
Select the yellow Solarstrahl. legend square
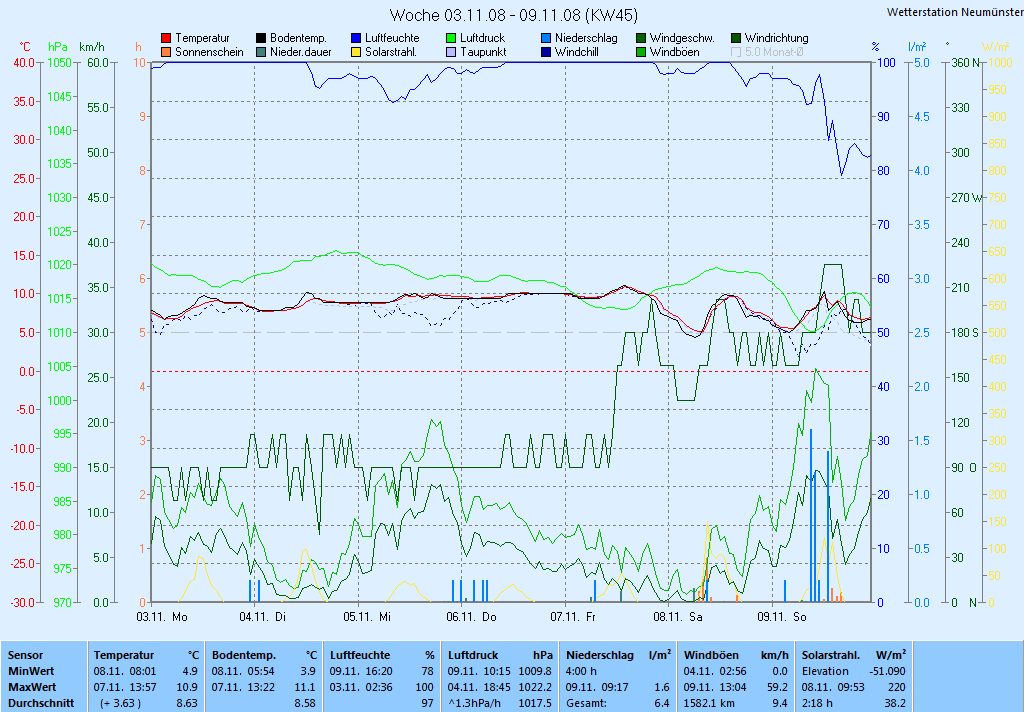356,52
